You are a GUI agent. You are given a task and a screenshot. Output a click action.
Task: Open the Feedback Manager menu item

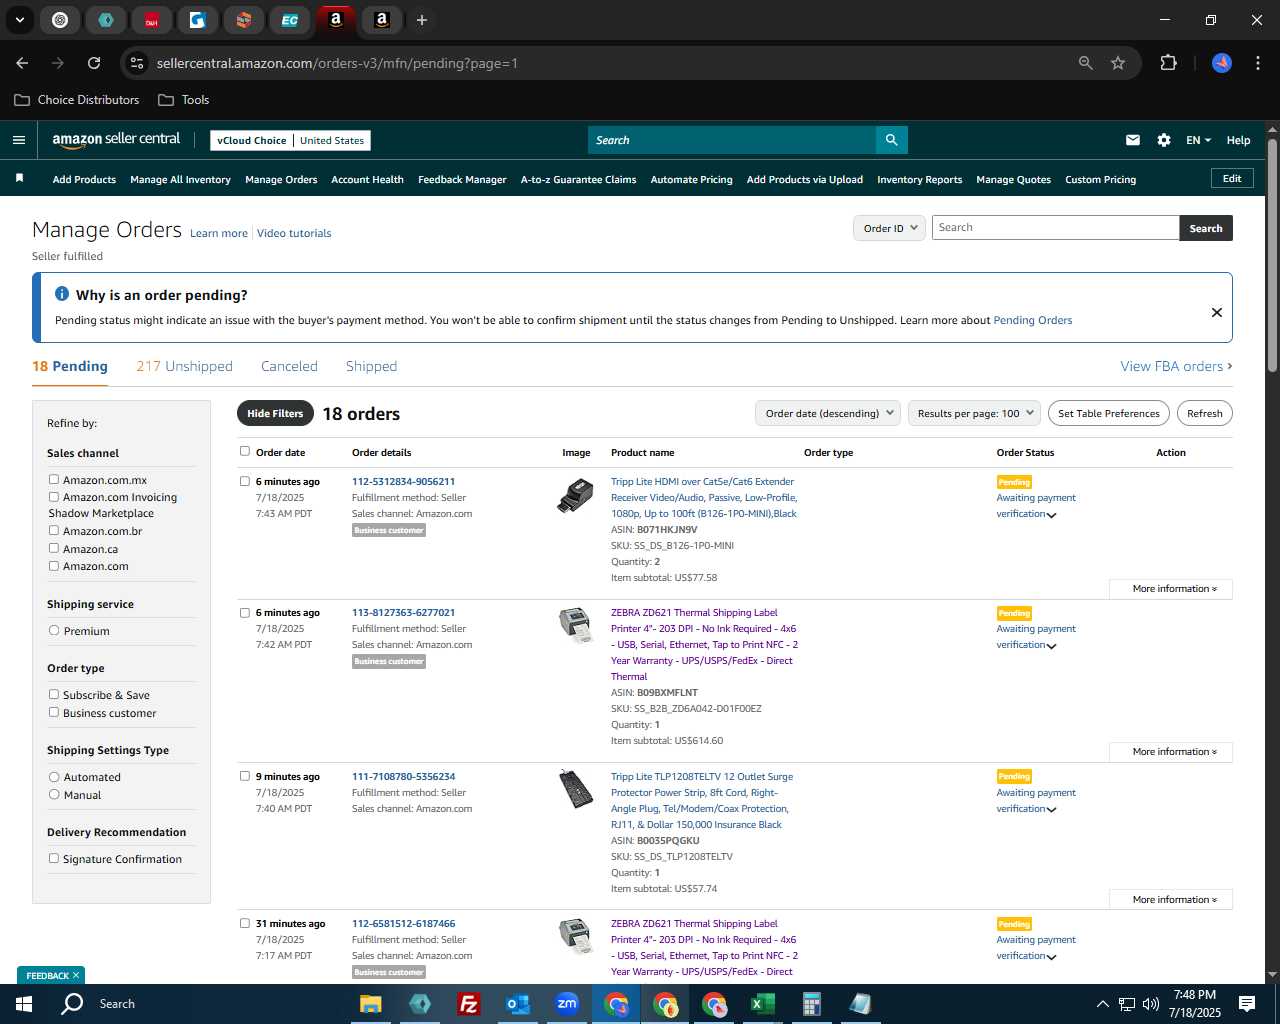(462, 180)
